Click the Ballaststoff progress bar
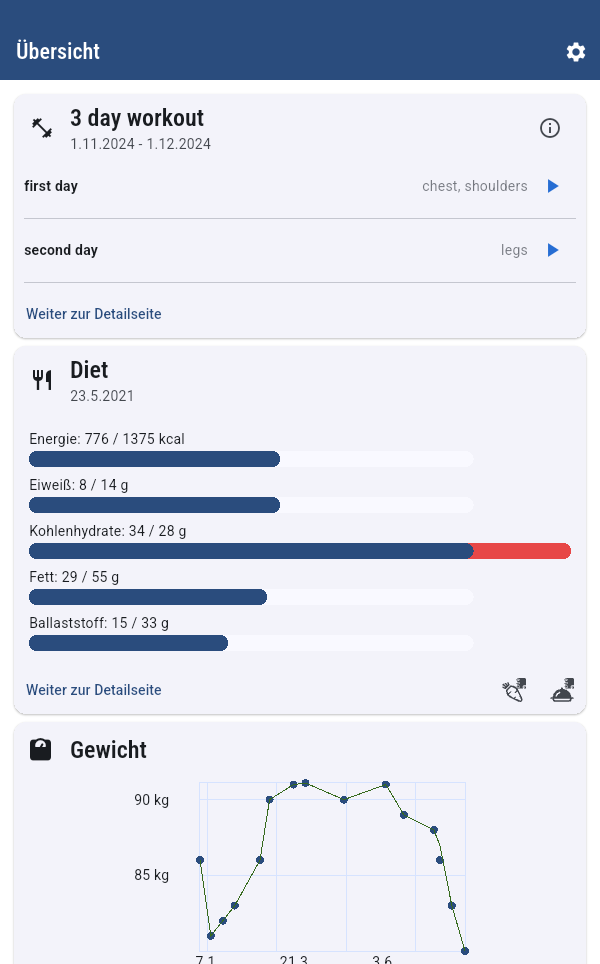The width and height of the screenshot is (600, 964). click(250, 643)
